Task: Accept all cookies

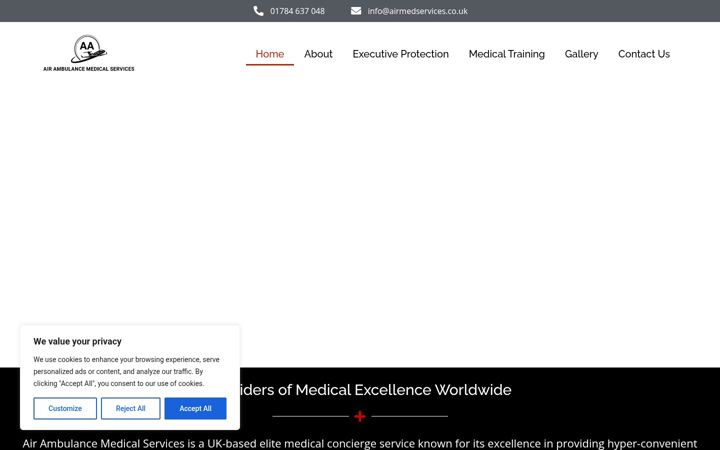Action: click(x=195, y=408)
